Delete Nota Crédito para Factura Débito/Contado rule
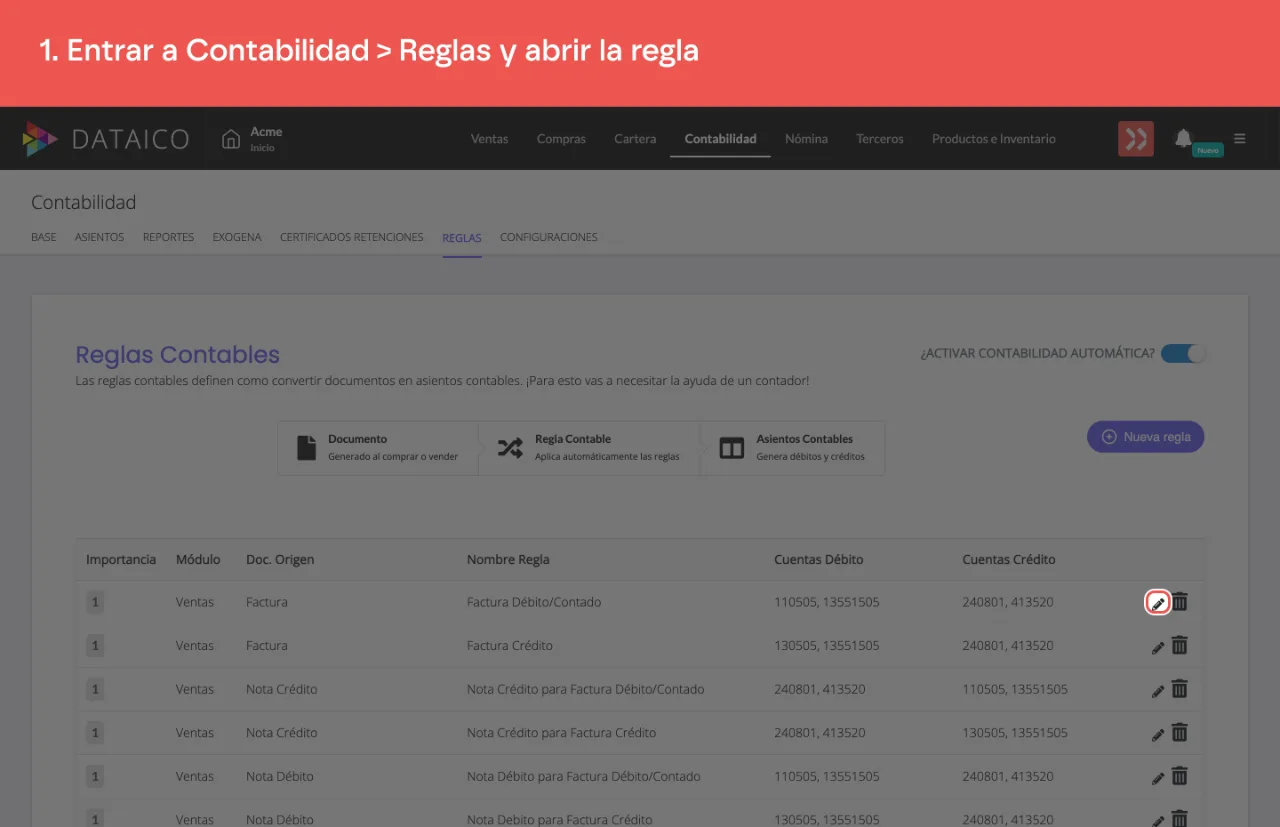Viewport: 1280px width, 827px height. 1180,688
